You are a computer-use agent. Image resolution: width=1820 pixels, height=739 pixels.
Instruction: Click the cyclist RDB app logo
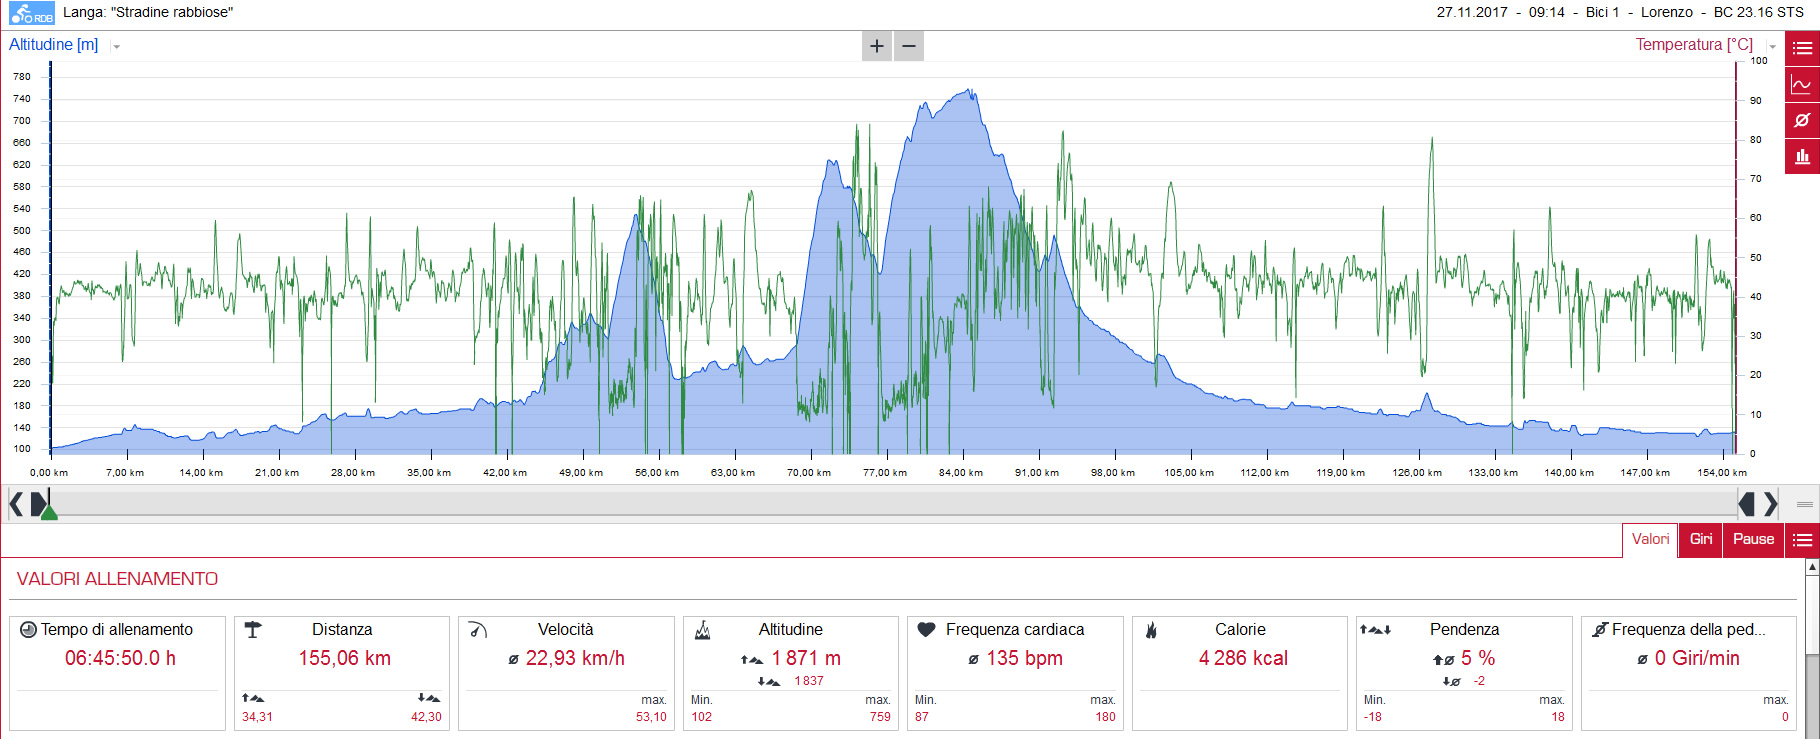pyautogui.click(x=31, y=14)
